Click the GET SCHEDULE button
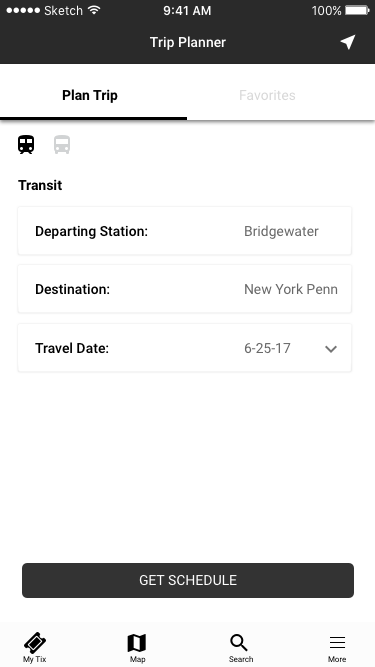 (x=188, y=580)
